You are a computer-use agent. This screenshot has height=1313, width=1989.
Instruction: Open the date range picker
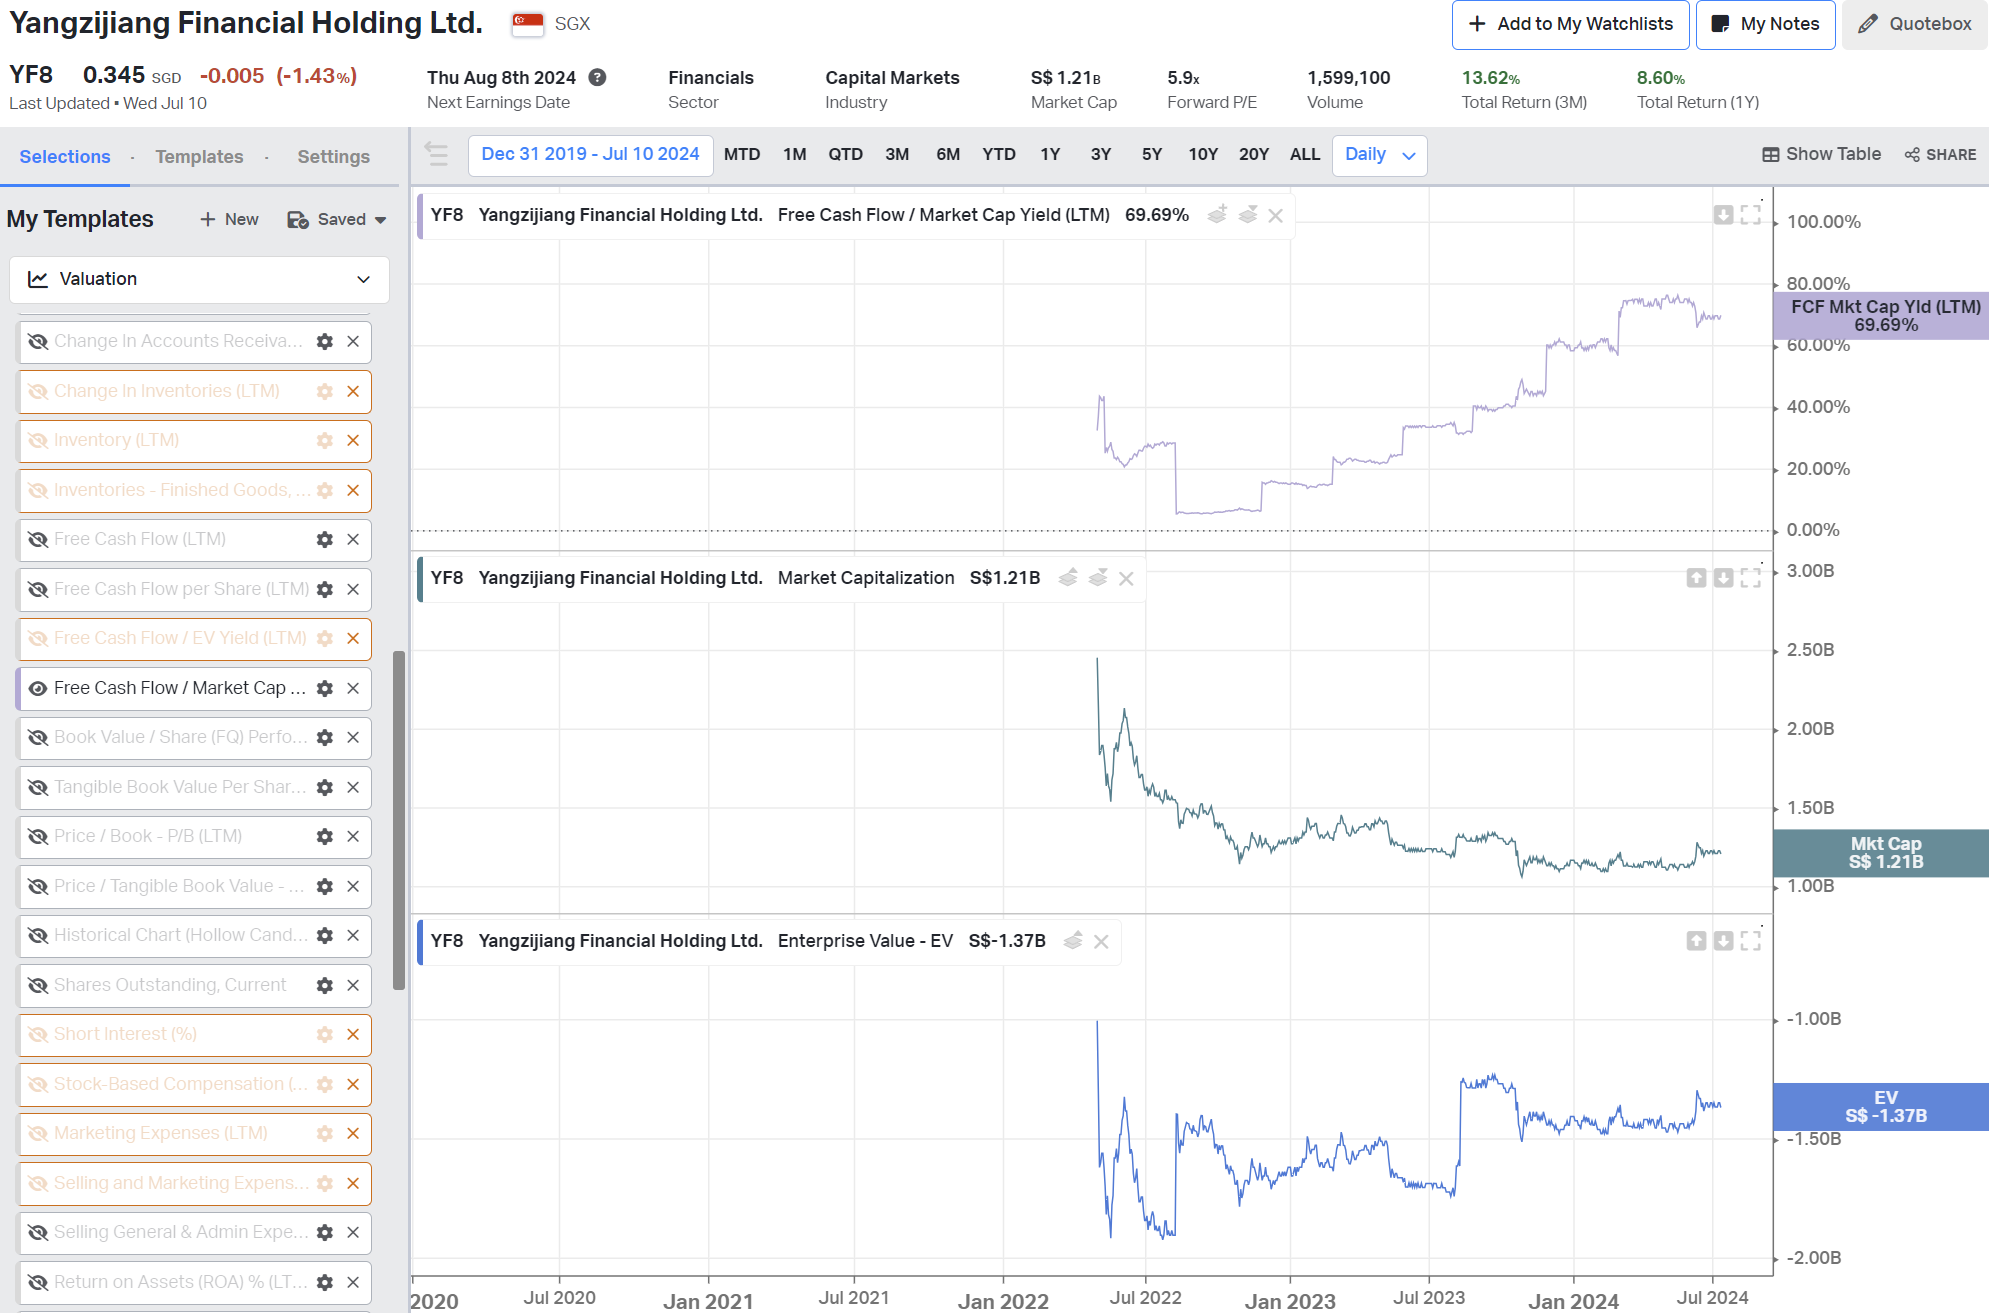(590, 155)
